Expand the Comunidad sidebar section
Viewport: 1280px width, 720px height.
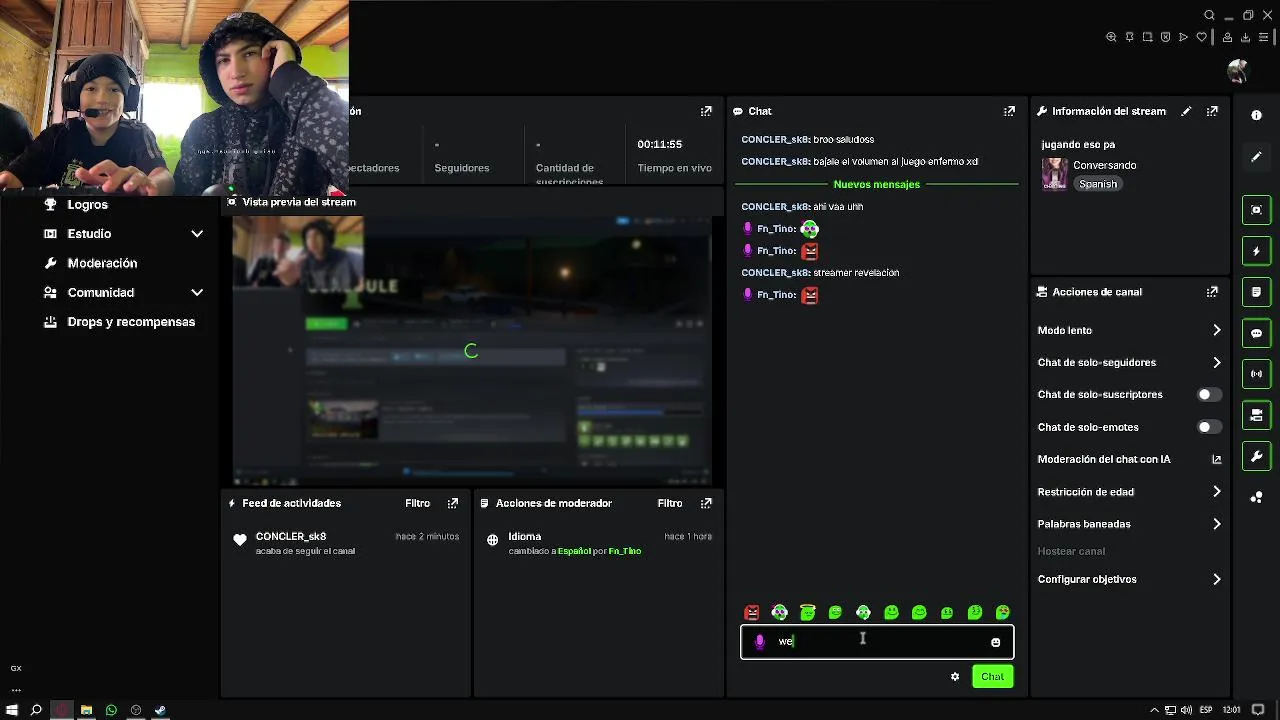pyautogui.click(x=197, y=293)
